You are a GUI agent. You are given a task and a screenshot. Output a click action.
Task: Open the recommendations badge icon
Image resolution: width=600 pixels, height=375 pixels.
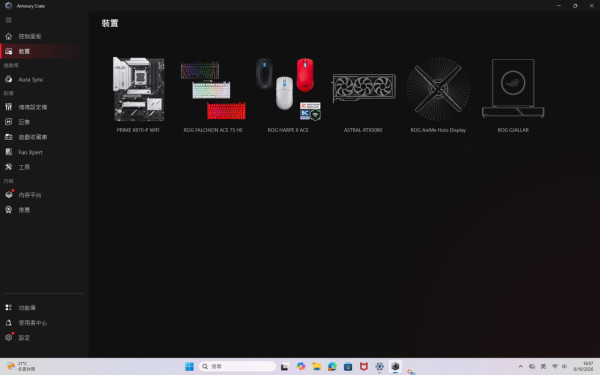click(8, 210)
